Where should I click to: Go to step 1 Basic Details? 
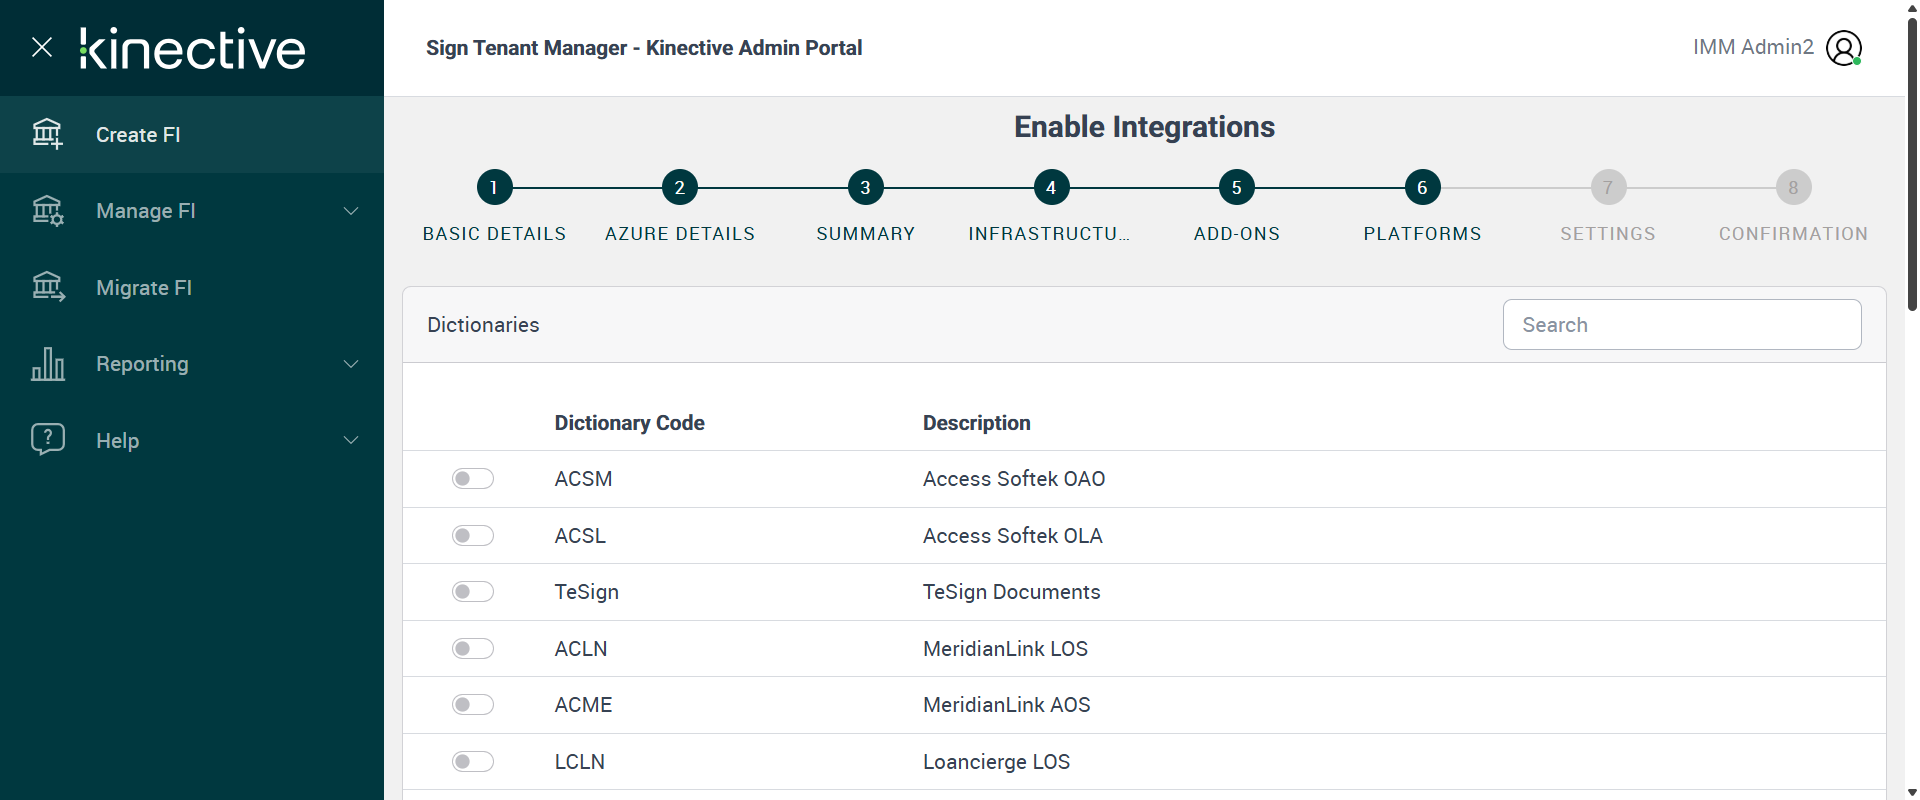click(494, 187)
